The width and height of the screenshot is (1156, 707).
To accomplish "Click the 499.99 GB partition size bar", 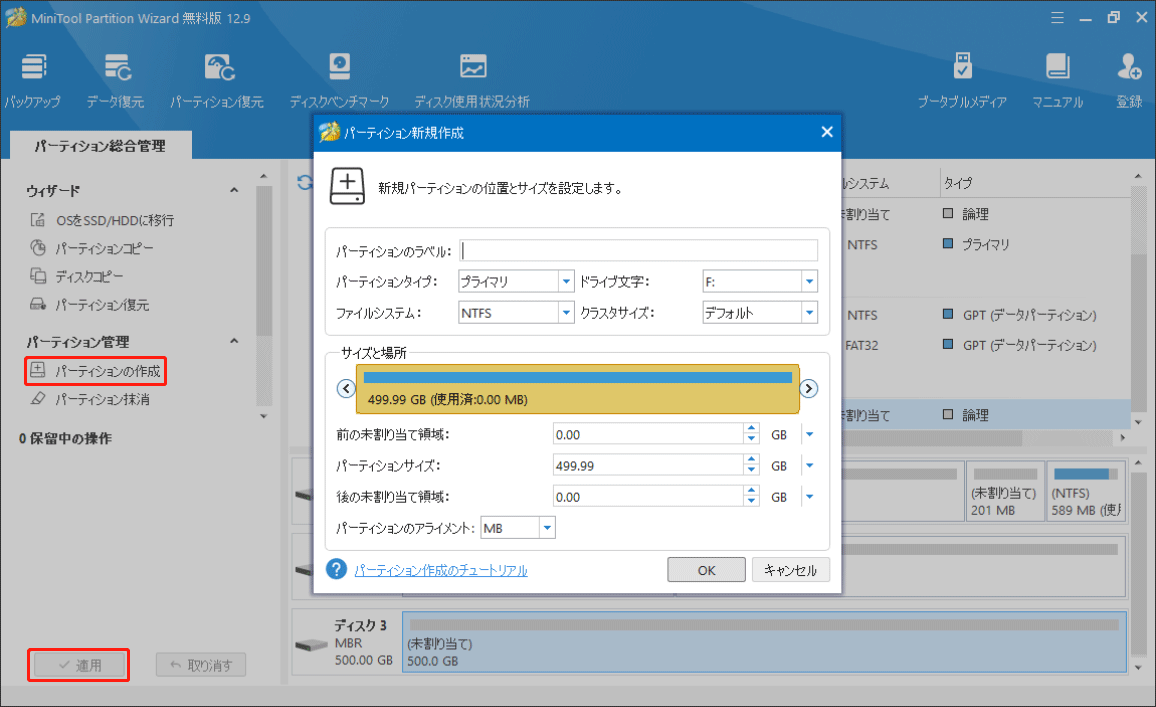I will [577, 389].
